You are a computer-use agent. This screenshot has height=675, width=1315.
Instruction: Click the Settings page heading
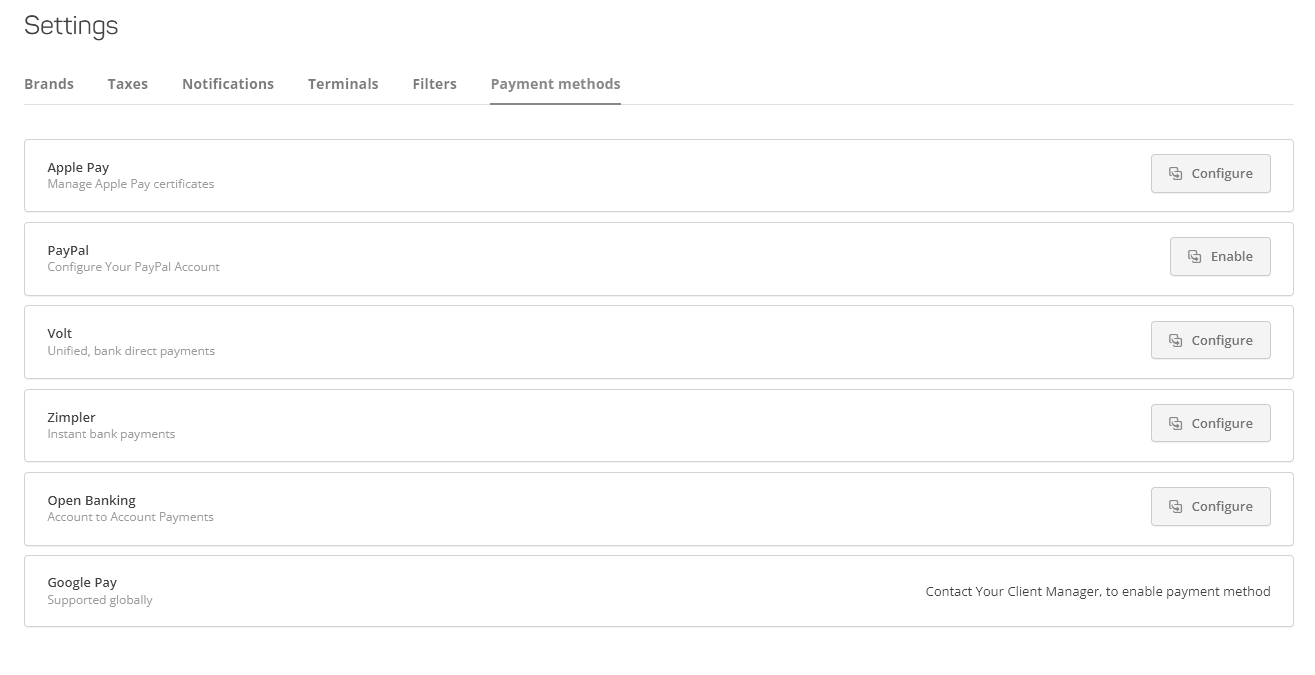(70, 26)
